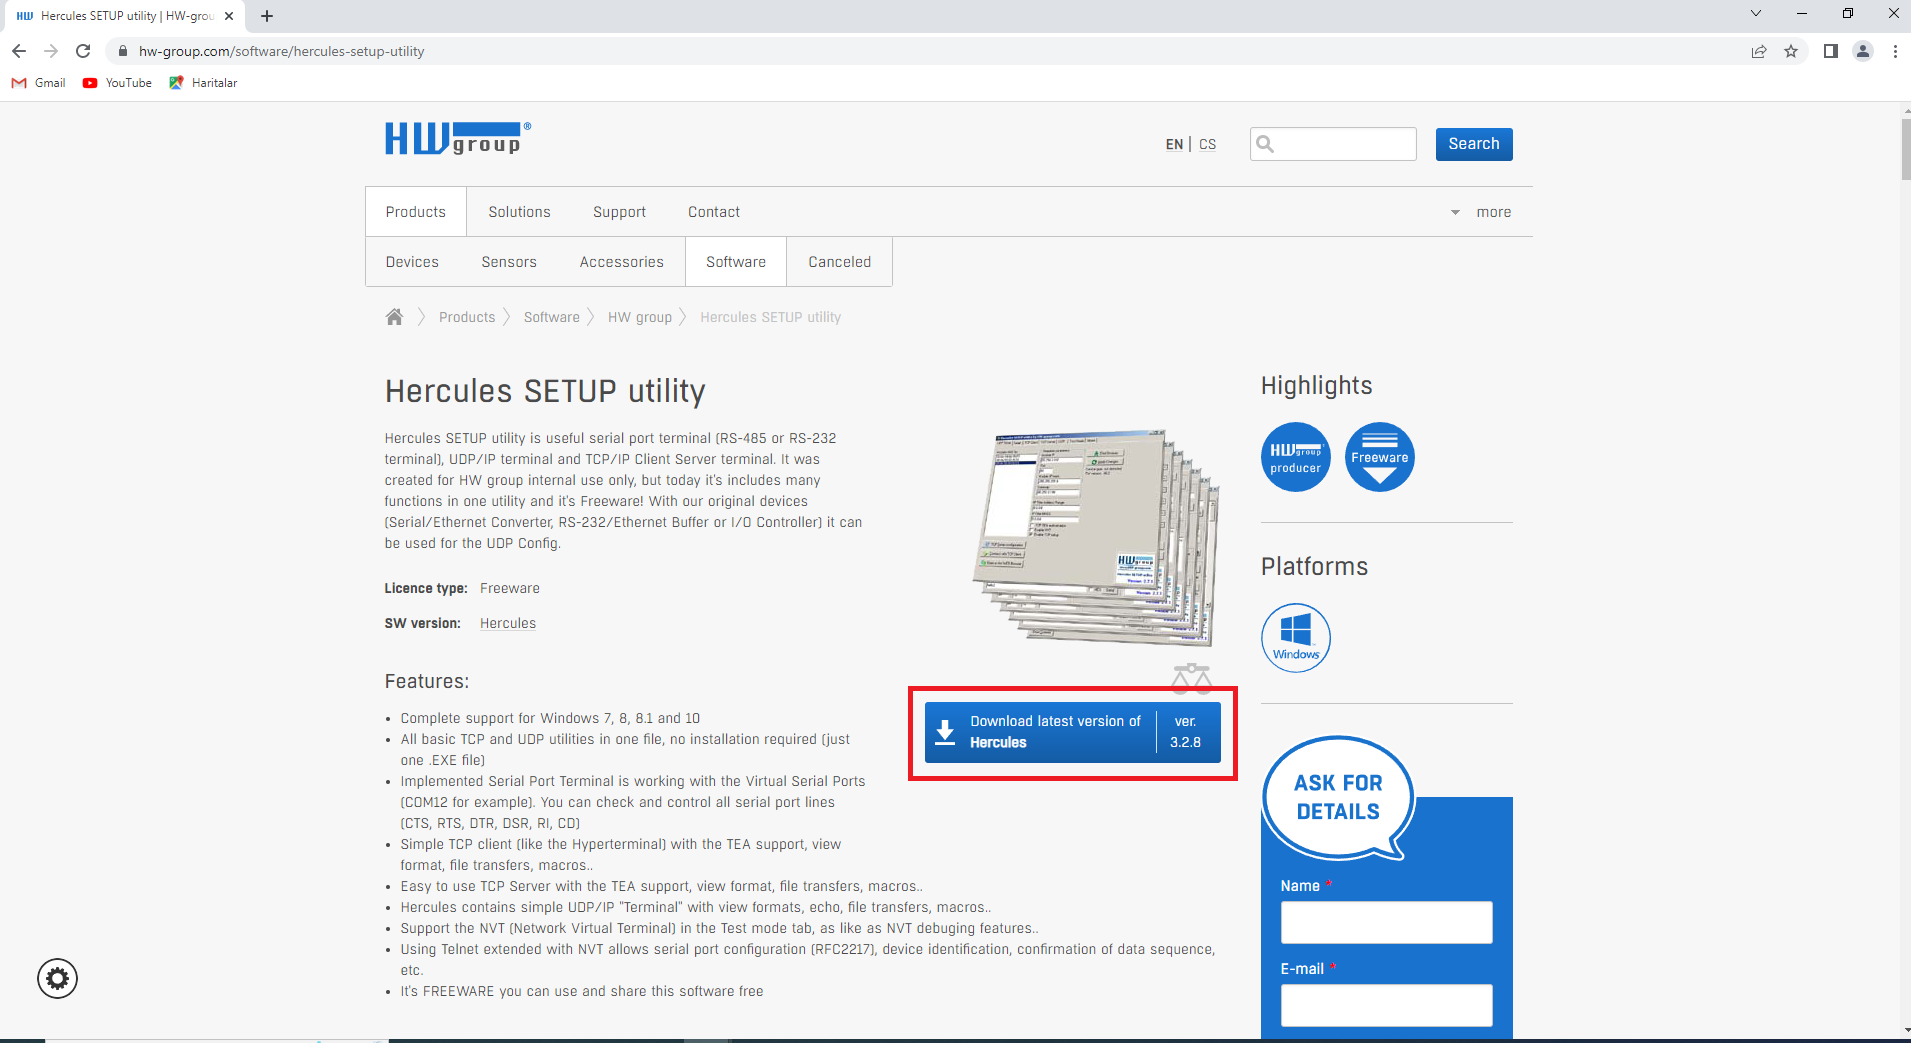This screenshot has width=1911, height=1043.
Task: Open tab search chevron
Action: [1755, 13]
